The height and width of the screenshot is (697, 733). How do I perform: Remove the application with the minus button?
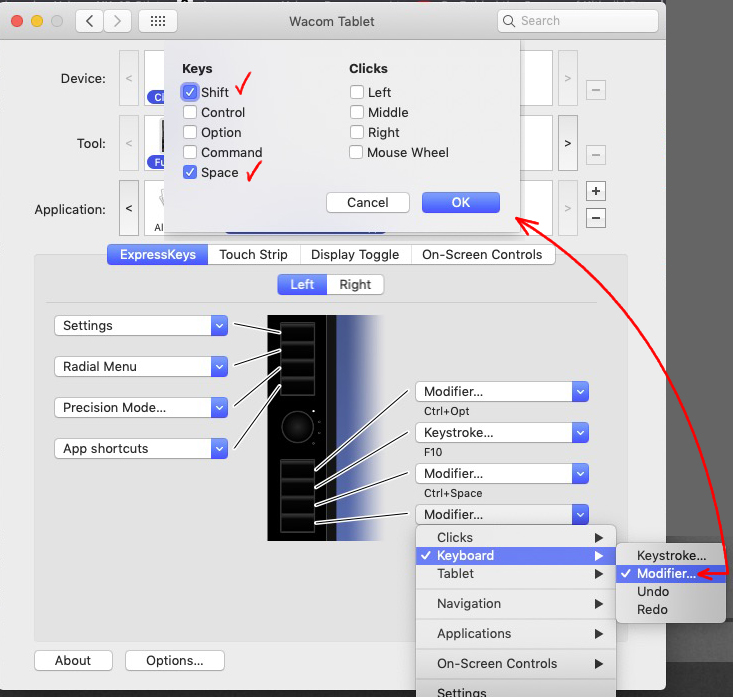click(596, 218)
